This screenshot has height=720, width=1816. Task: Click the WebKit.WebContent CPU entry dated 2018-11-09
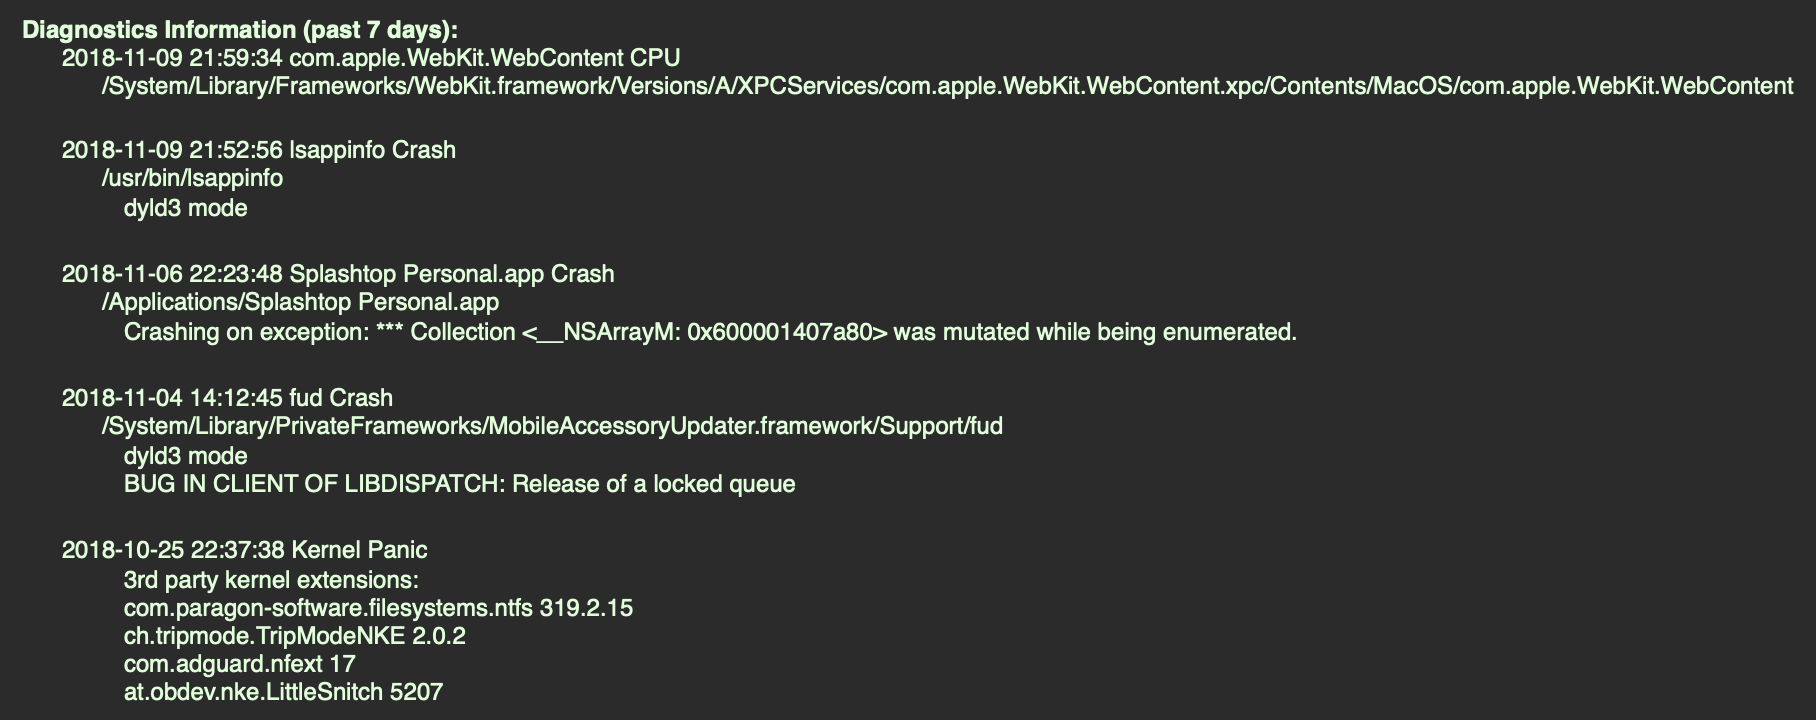tap(370, 58)
